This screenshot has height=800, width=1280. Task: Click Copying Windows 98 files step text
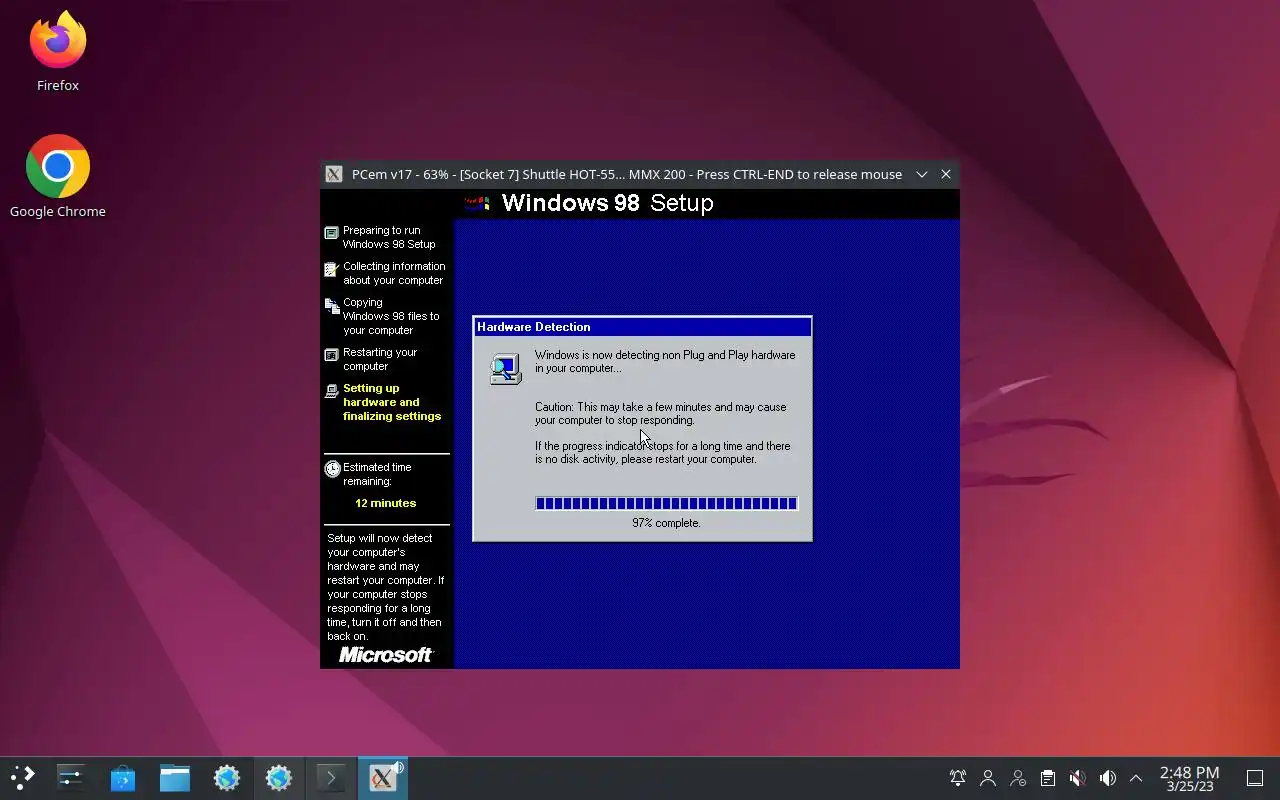click(391, 316)
